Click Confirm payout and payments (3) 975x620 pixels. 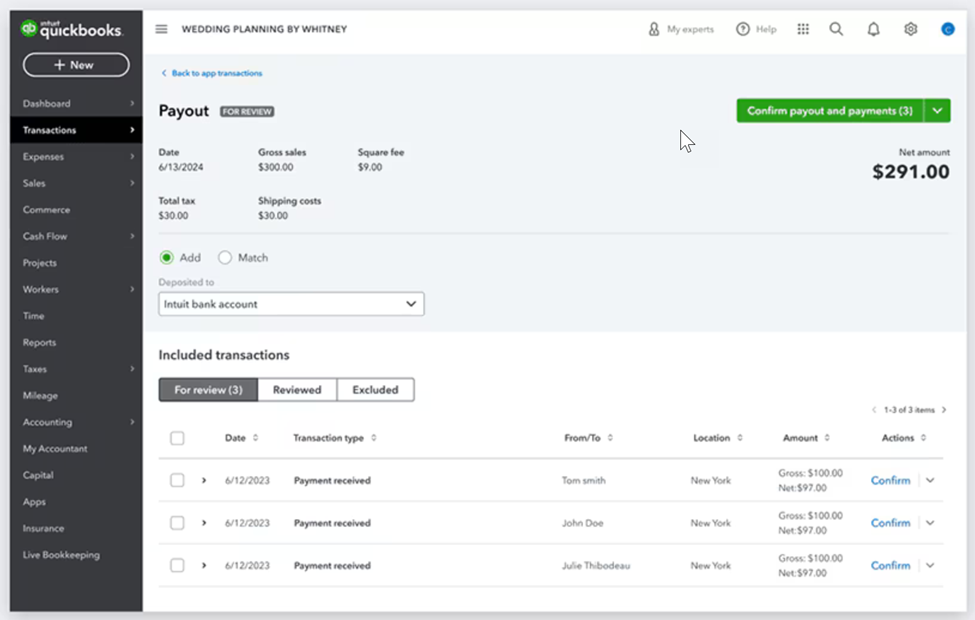point(830,111)
